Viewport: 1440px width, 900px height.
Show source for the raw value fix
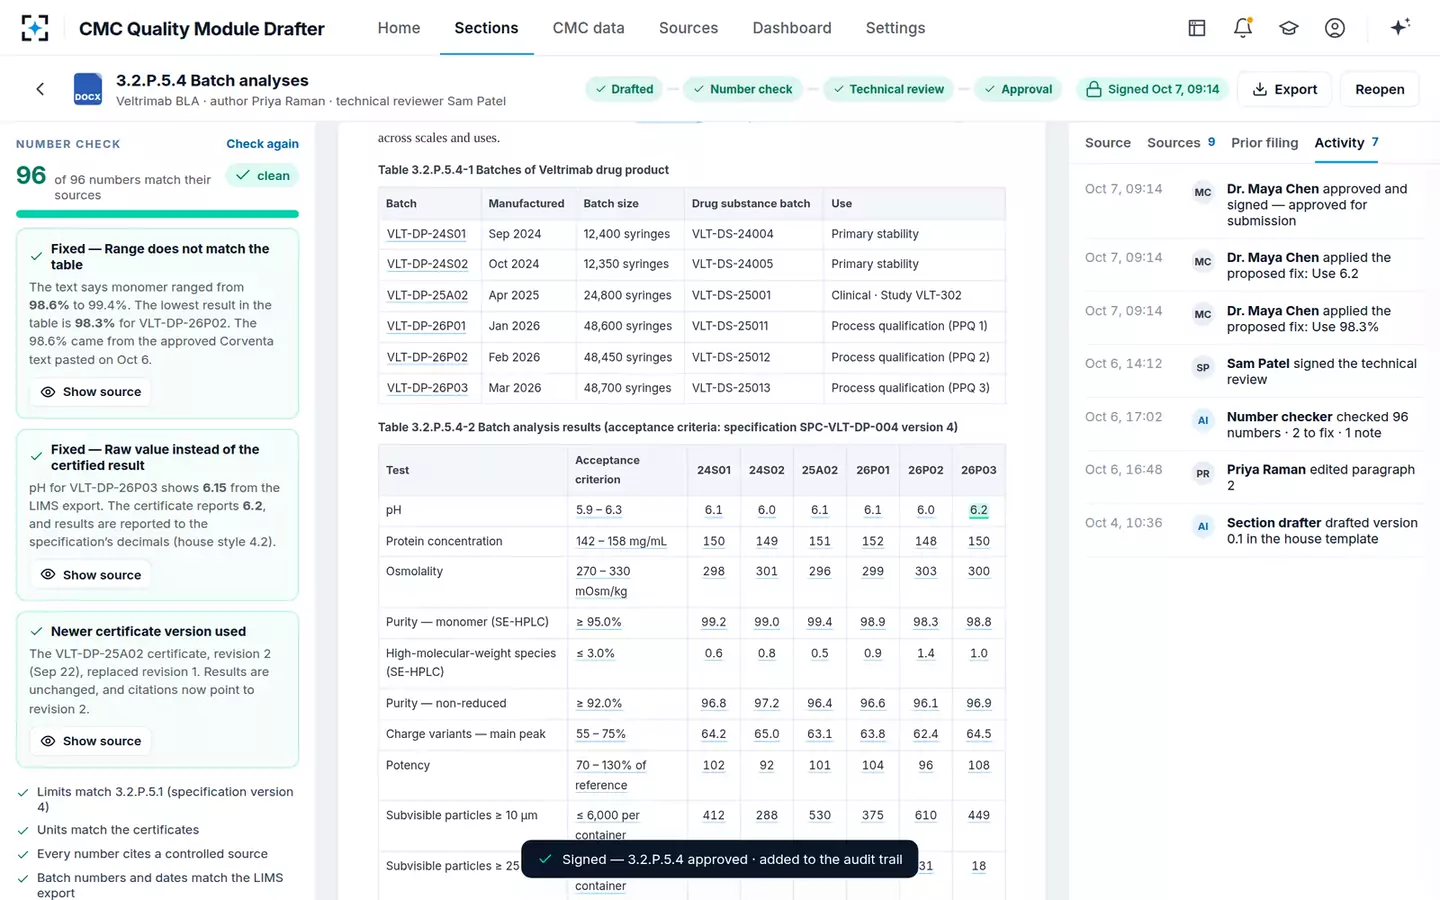90,575
